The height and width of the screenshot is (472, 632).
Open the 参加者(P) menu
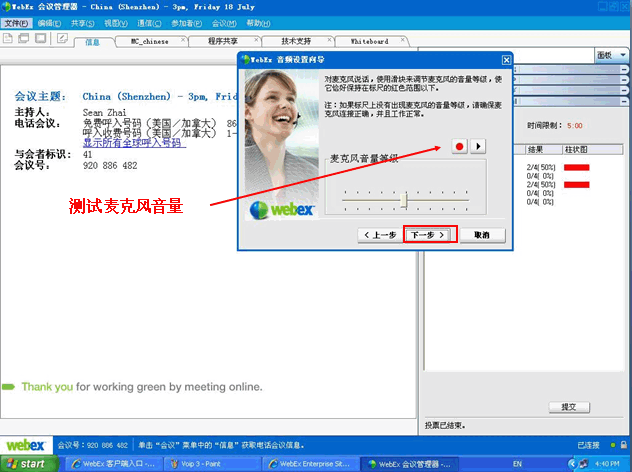click(187, 23)
